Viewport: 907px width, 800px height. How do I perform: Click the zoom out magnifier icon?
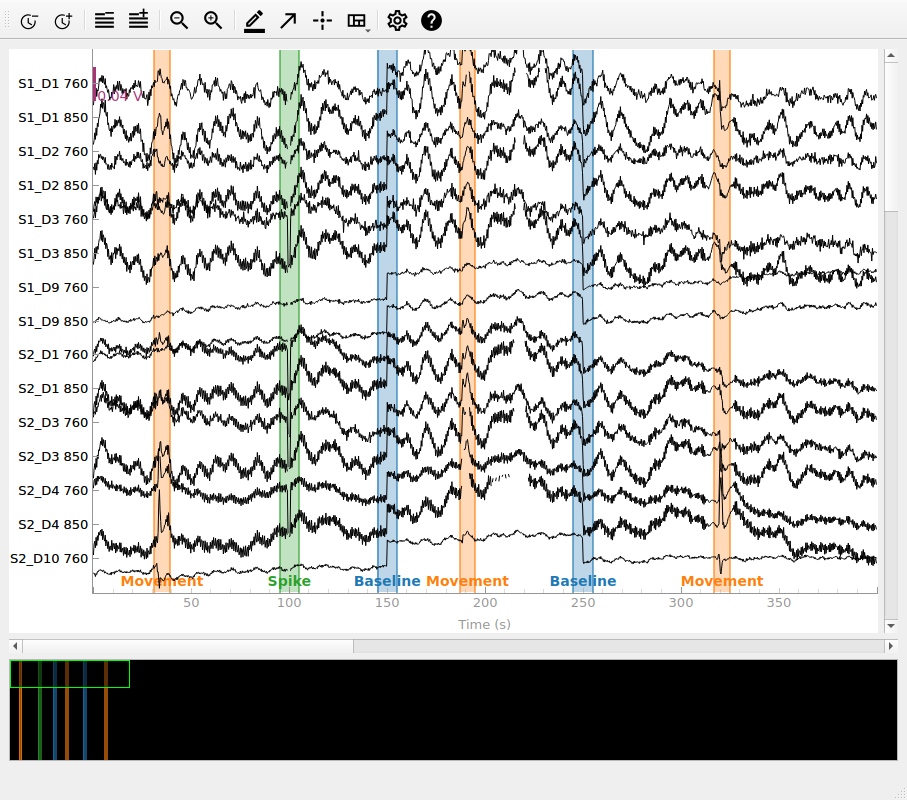(179, 20)
